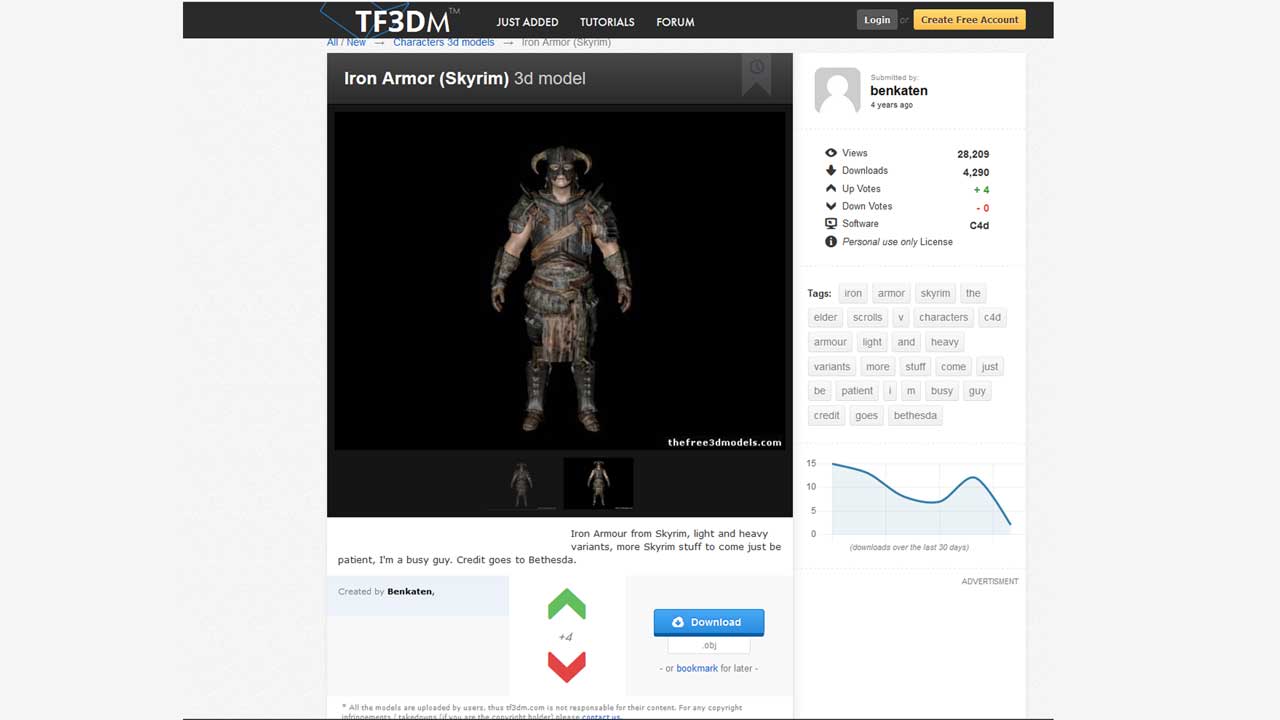Screen dimensions: 1280x720
Task: Click the 'armor' tag
Action: (x=891, y=293)
